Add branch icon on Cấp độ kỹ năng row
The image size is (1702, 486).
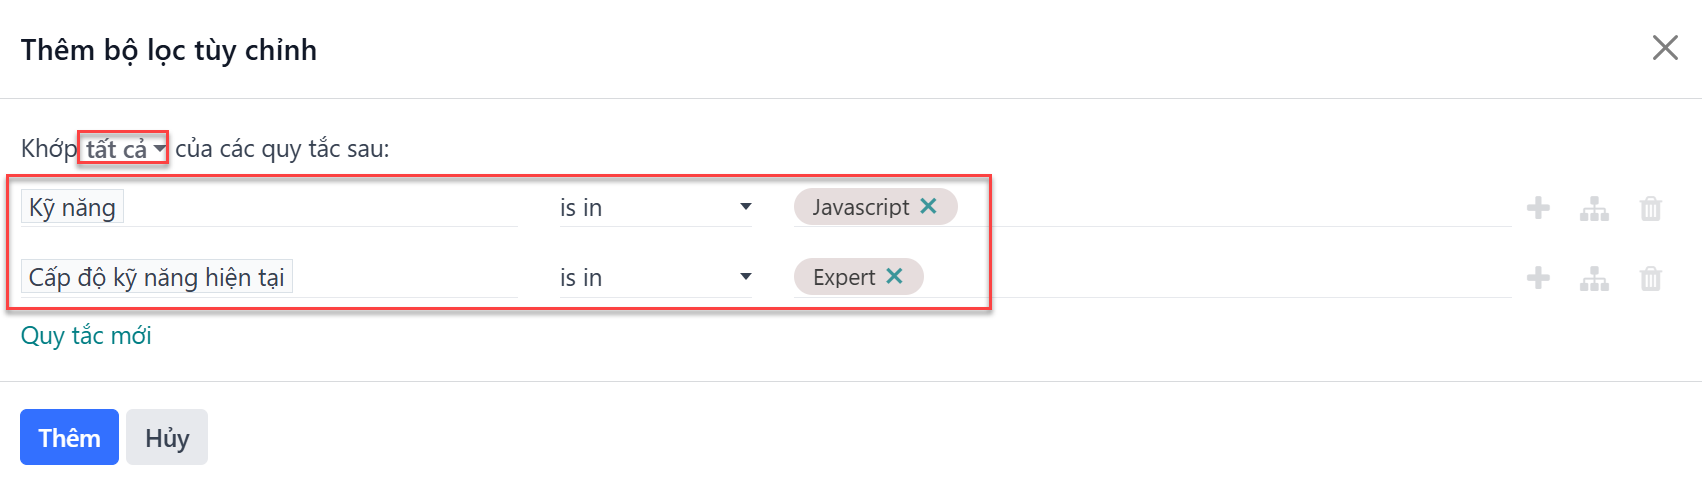click(1594, 278)
